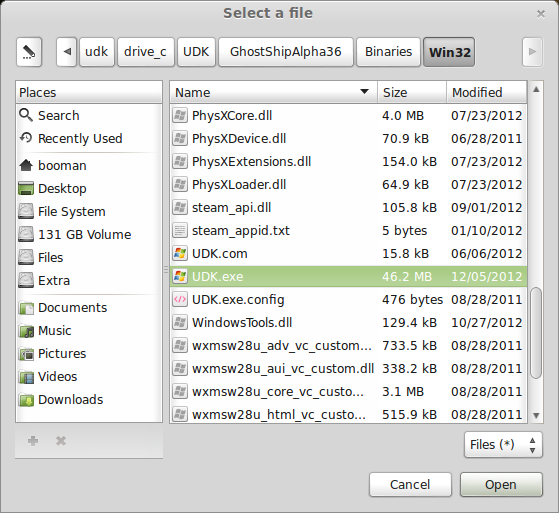Click the Pictures folder icon
Viewport: 559px width, 513px height.
pyautogui.click(x=26, y=354)
